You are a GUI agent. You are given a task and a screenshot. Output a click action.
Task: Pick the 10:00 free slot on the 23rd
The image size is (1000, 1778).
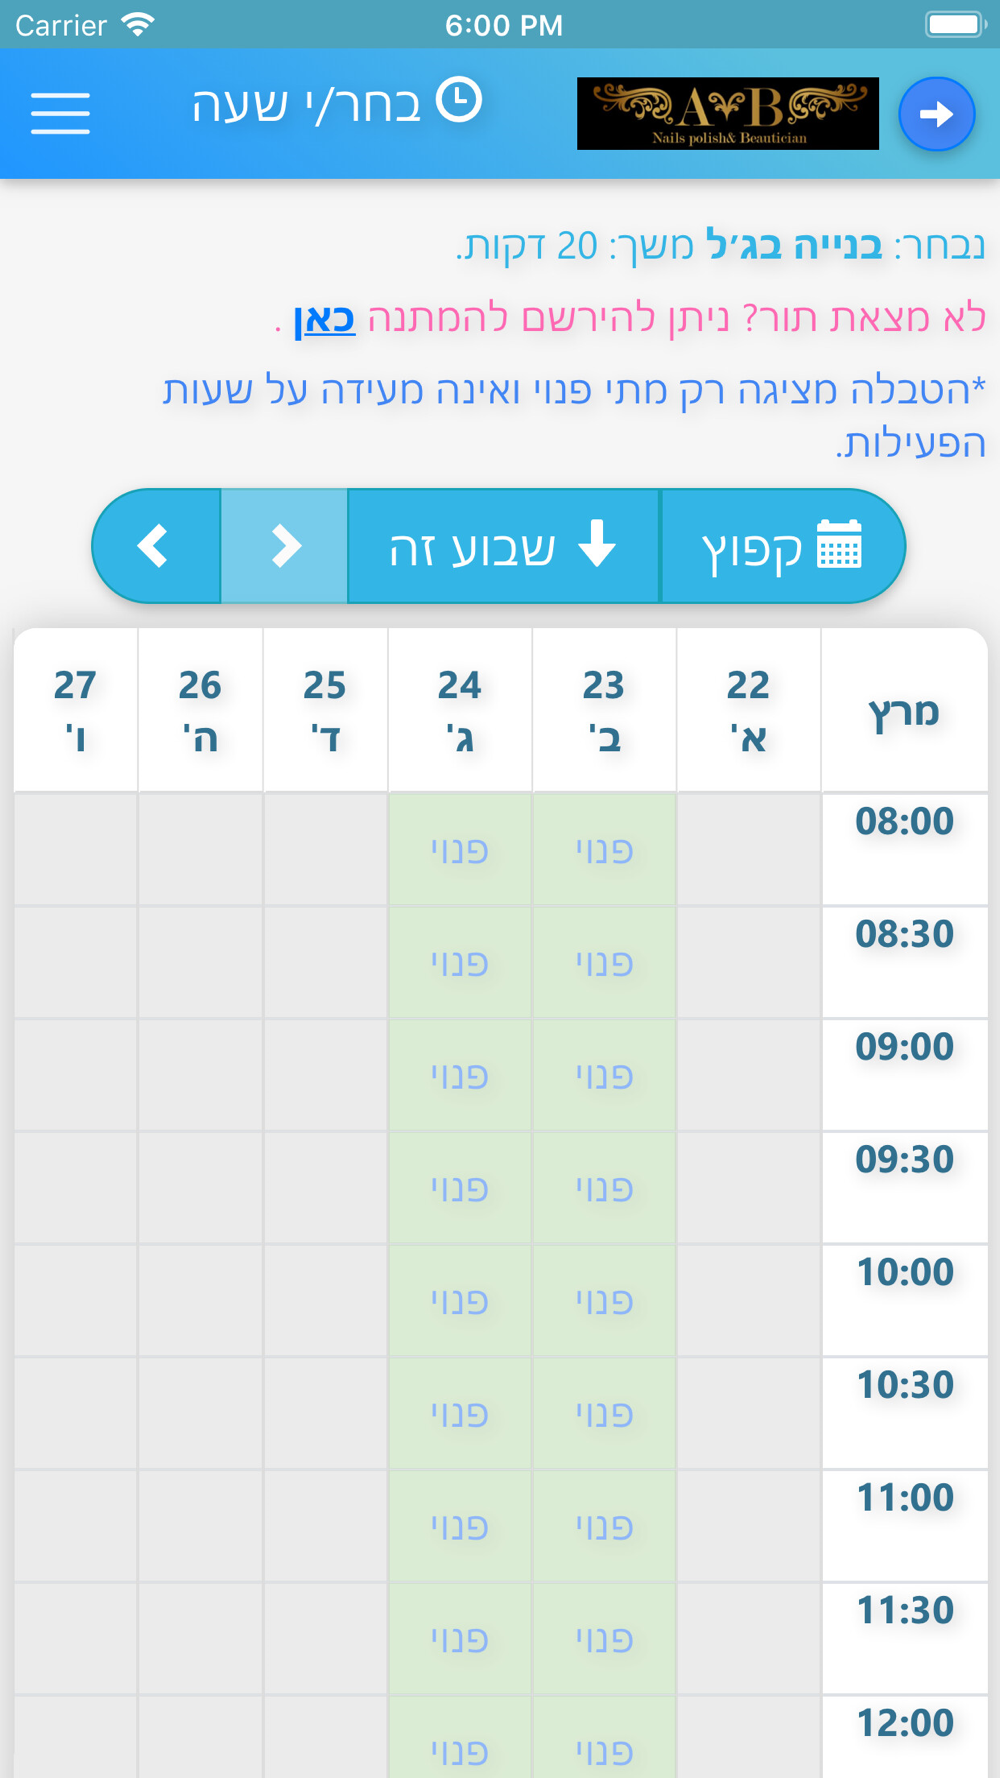pos(604,1301)
